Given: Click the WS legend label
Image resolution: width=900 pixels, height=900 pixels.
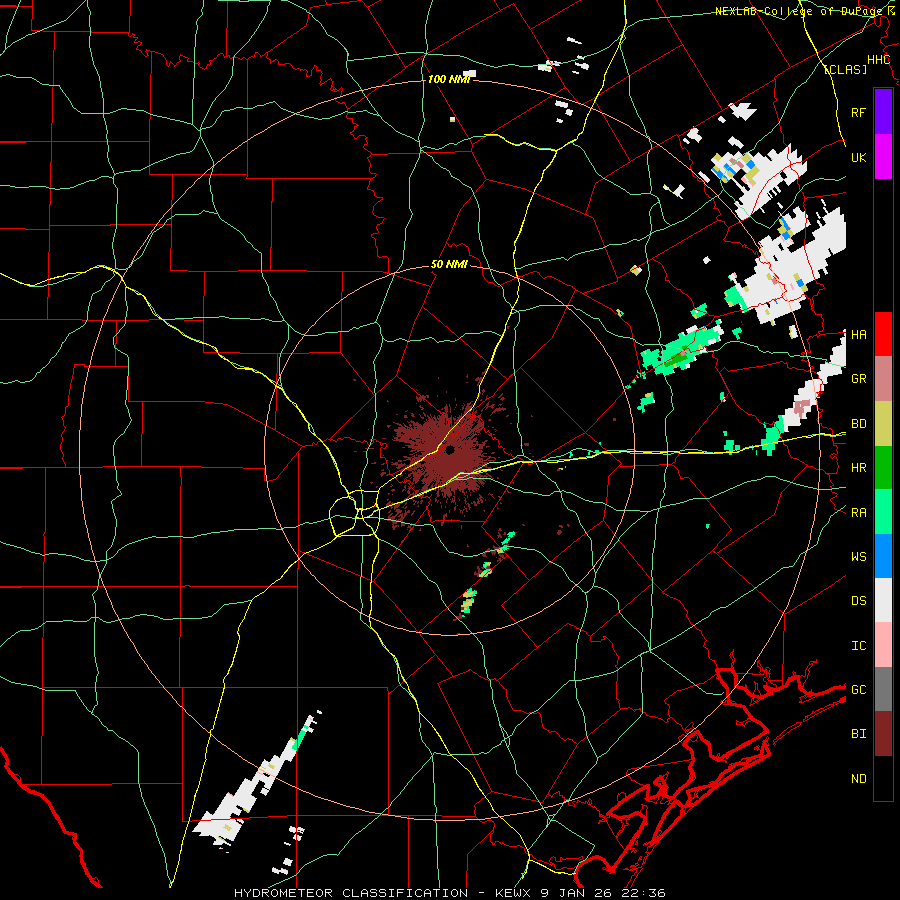Looking at the screenshot, I should [x=858, y=557].
